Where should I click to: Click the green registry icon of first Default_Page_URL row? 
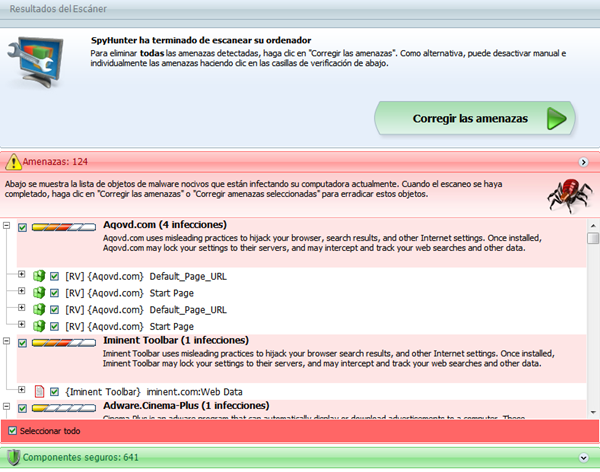coord(39,276)
